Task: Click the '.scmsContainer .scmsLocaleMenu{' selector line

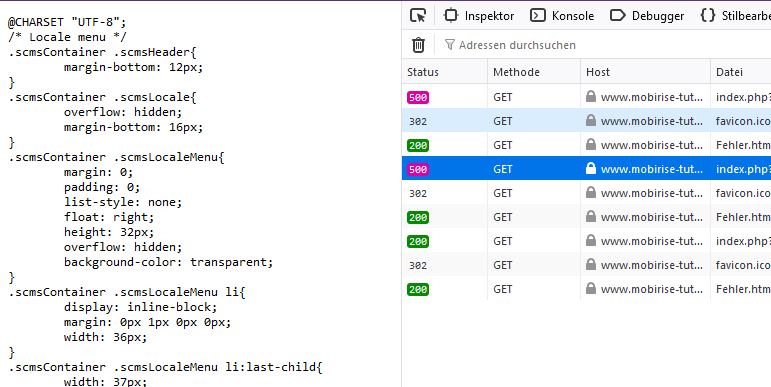Action: [x=116, y=157]
